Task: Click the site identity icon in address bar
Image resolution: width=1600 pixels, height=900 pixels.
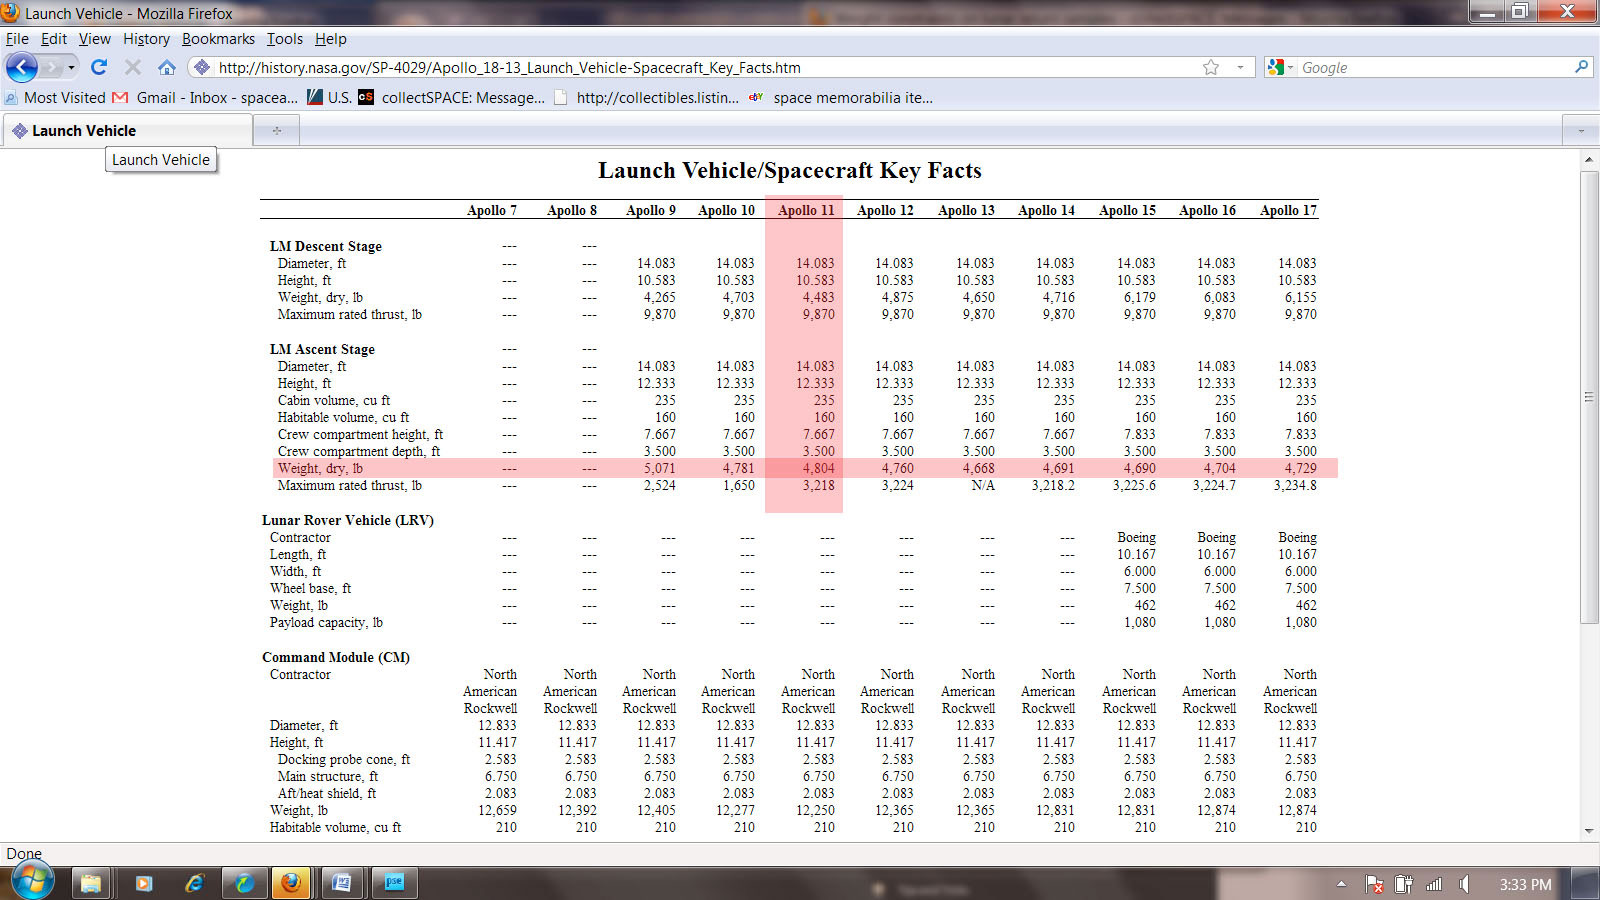Action: coord(201,67)
